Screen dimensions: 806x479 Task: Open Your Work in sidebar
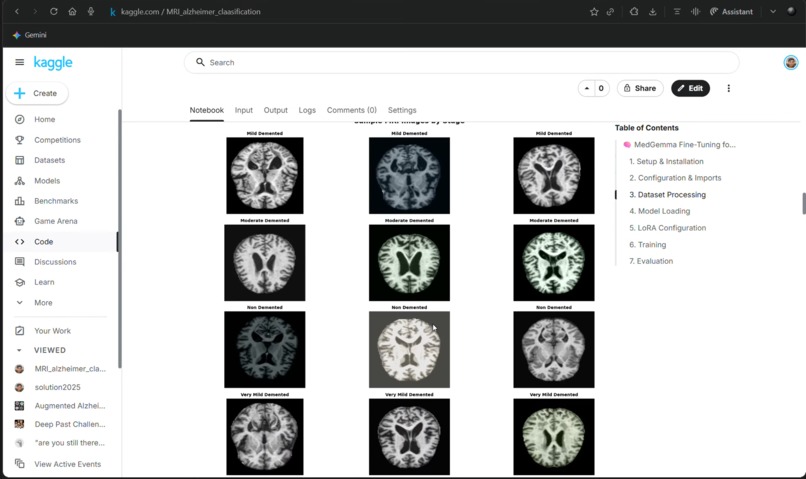click(52, 331)
